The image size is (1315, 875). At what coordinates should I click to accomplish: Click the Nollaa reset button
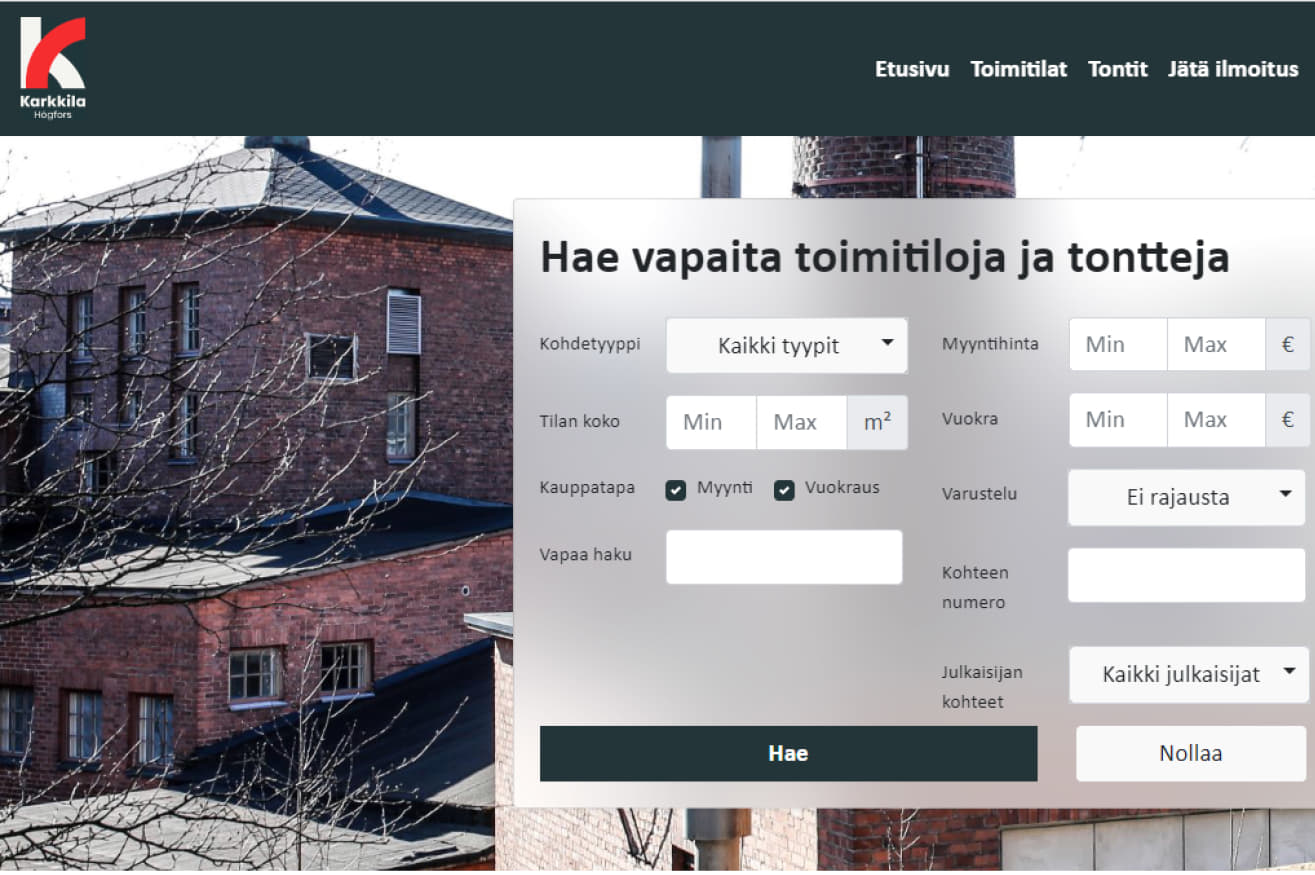point(1190,754)
